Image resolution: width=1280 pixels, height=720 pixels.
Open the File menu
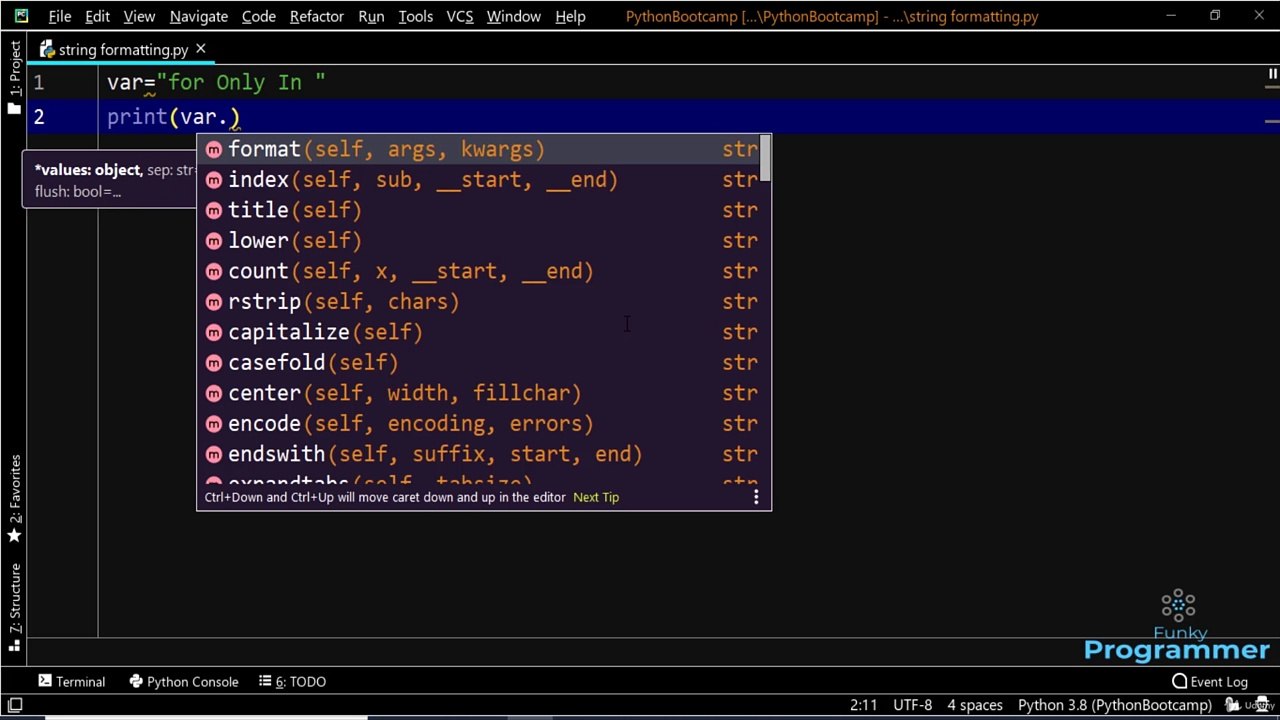(x=59, y=16)
